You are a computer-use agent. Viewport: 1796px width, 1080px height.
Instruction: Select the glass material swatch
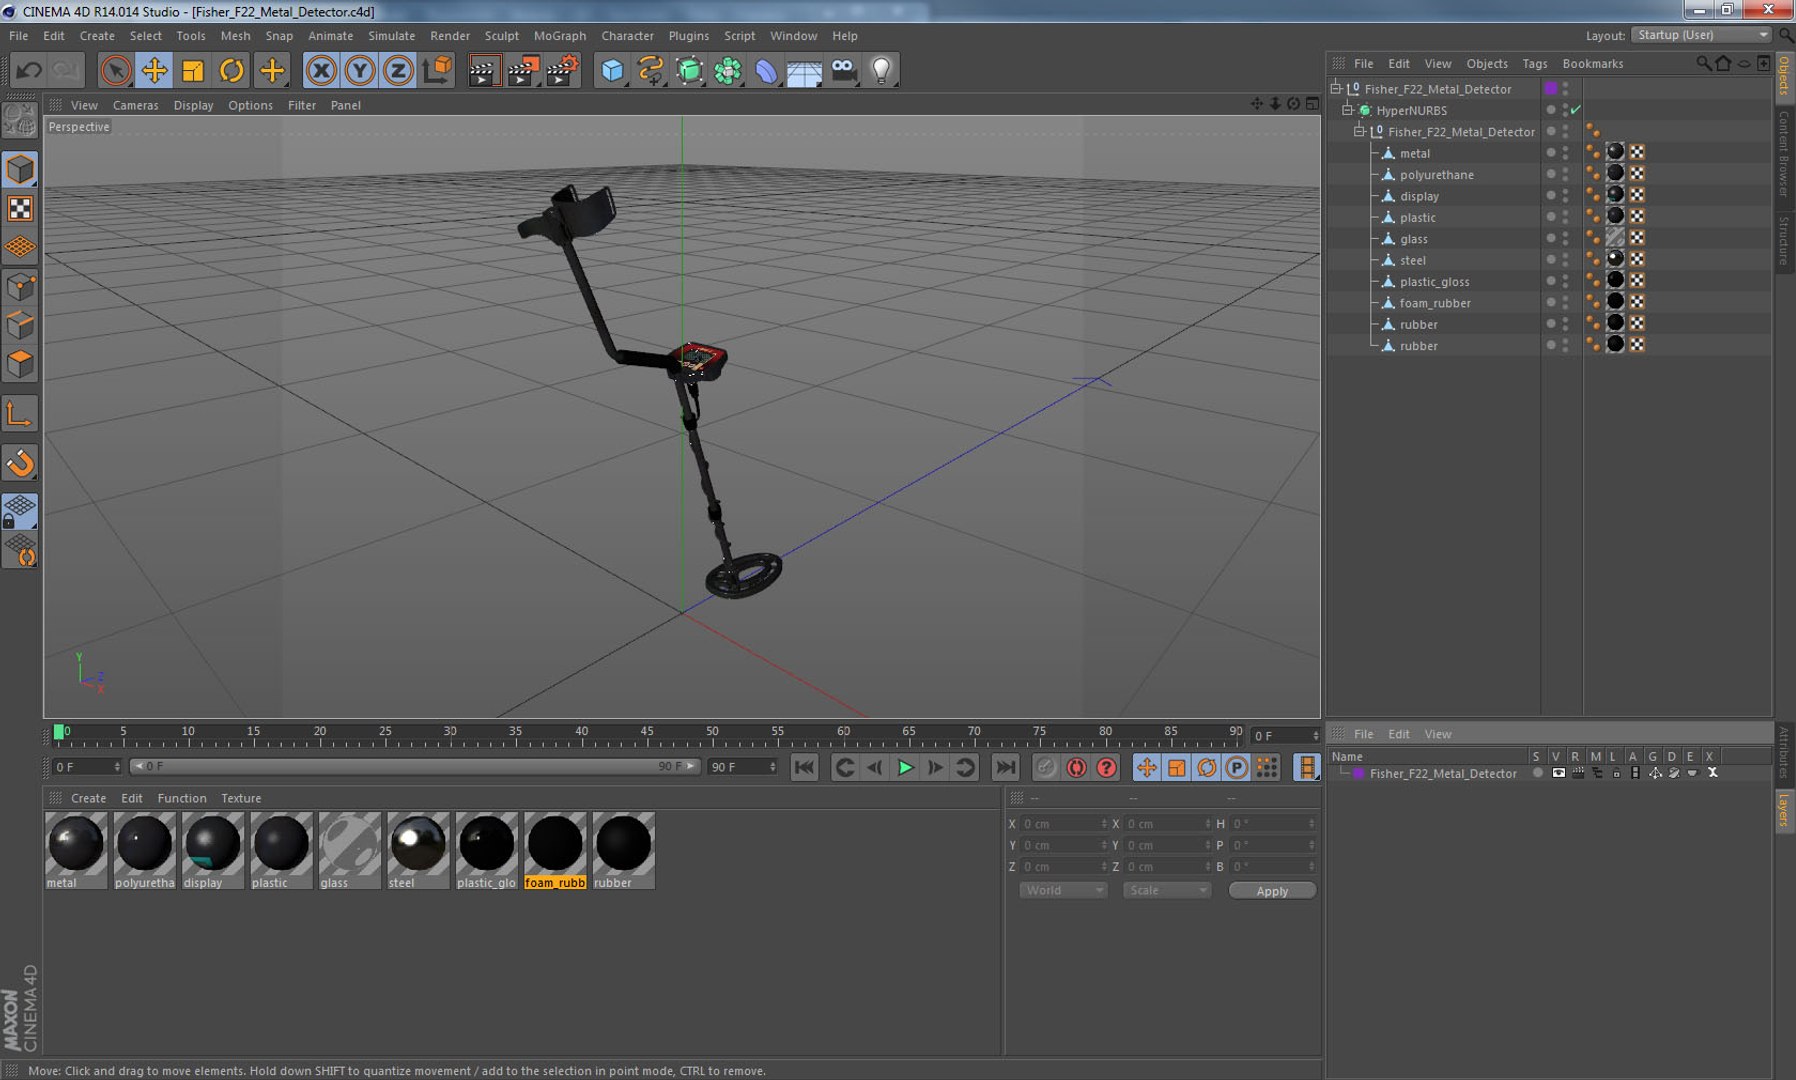pyautogui.click(x=350, y=850)
